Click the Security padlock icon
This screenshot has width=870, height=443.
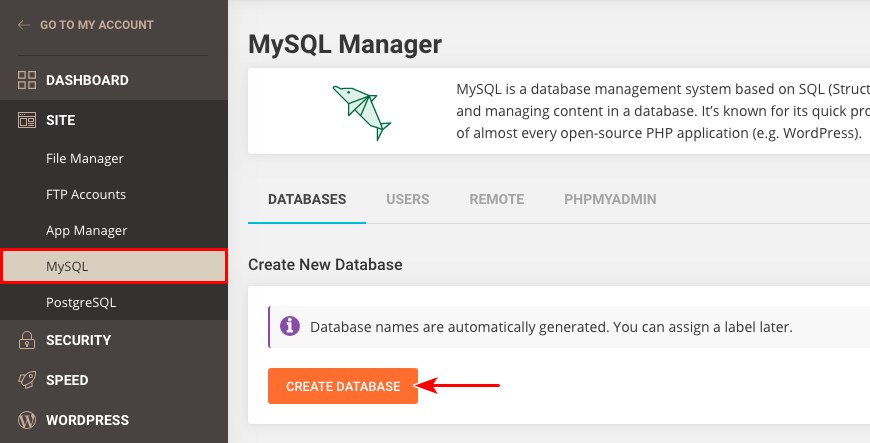pyautogui.click(x=27, y=340)
